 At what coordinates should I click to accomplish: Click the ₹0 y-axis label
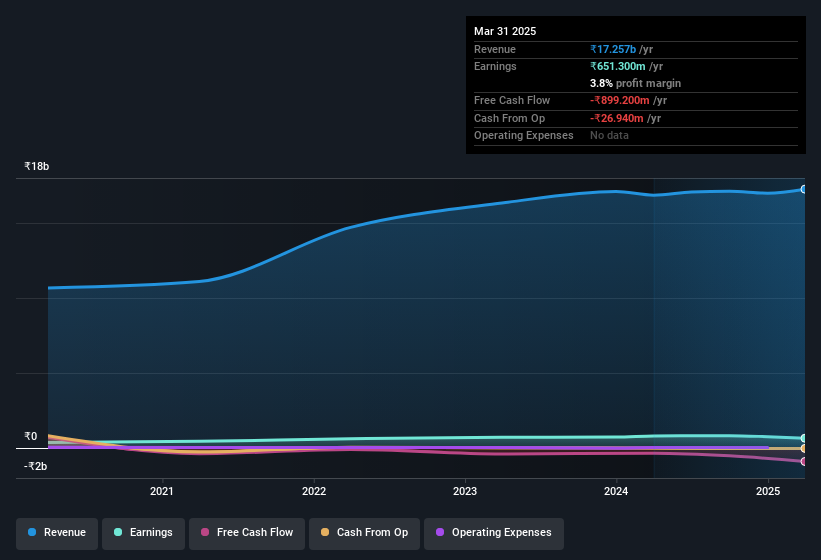pyautogui.click(x=30, y=436)
